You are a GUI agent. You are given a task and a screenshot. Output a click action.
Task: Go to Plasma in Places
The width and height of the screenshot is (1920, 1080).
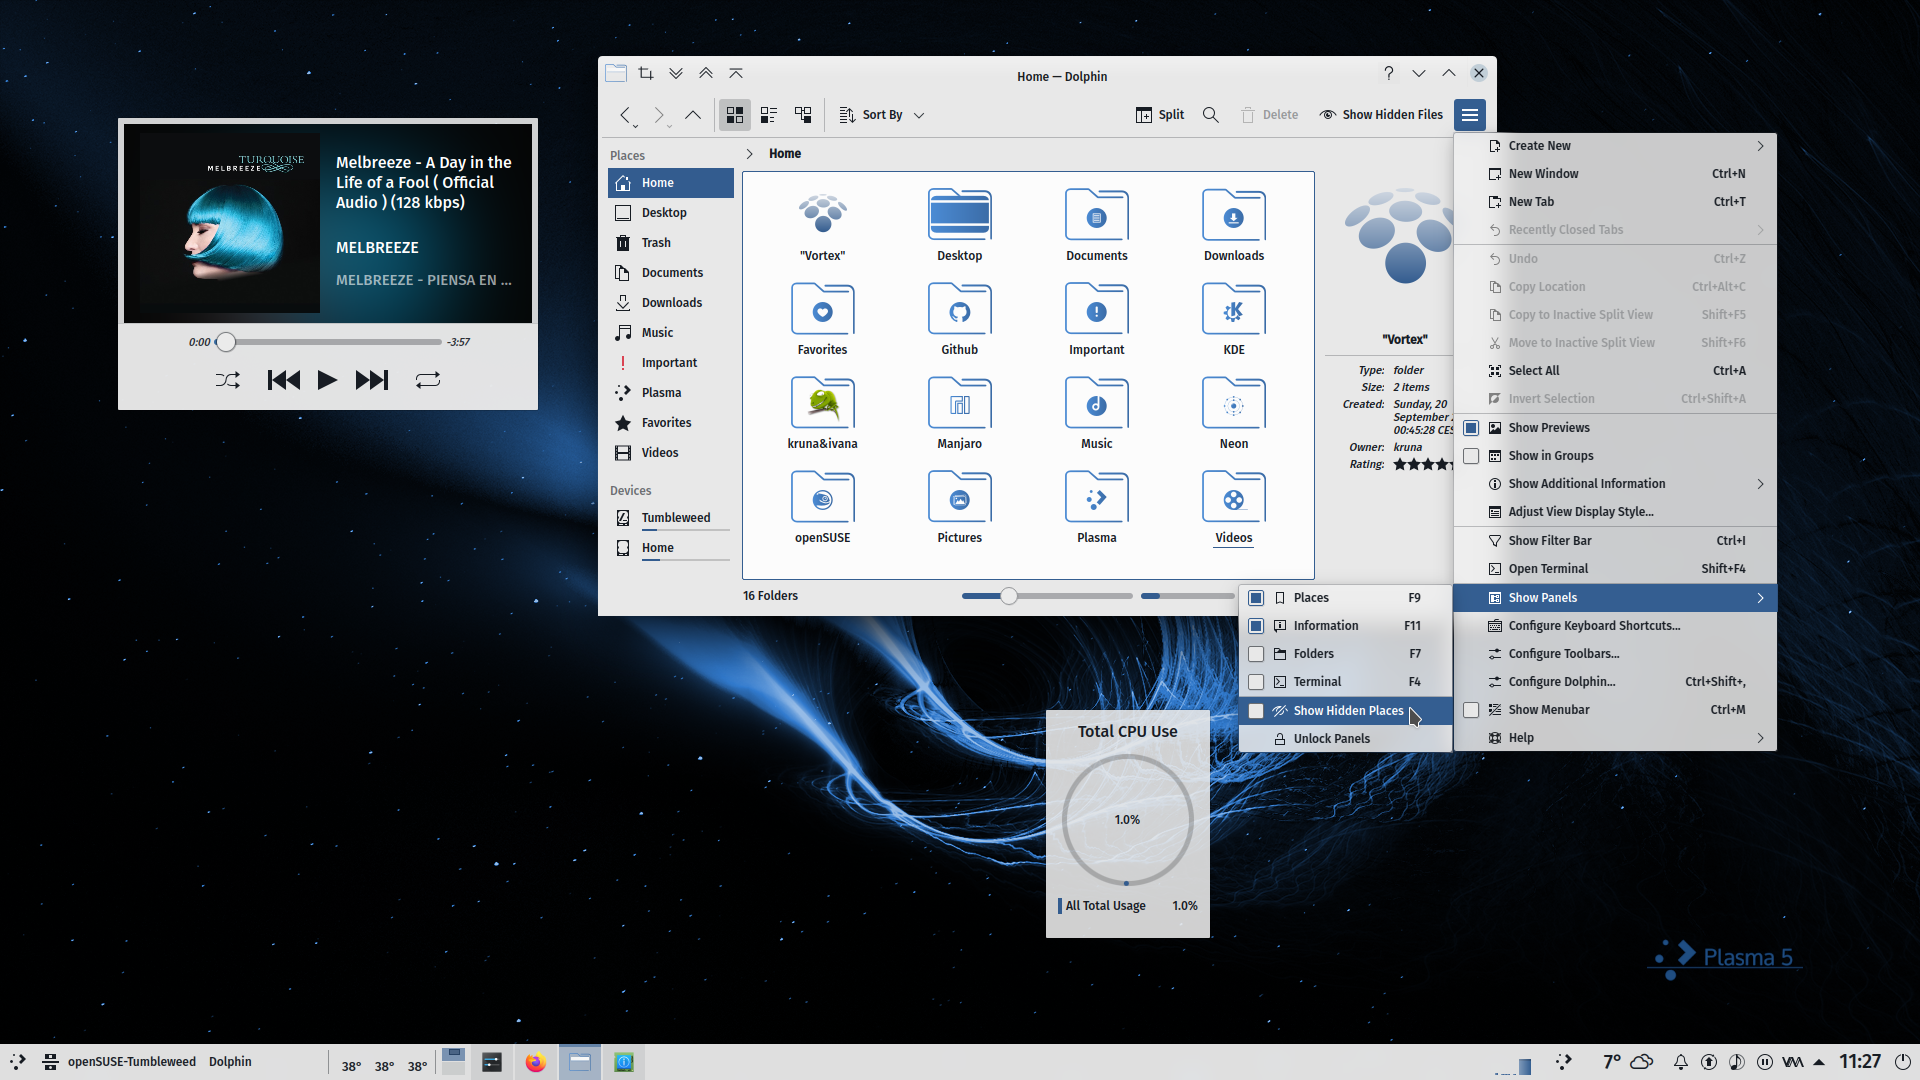(x=671, y=393)
